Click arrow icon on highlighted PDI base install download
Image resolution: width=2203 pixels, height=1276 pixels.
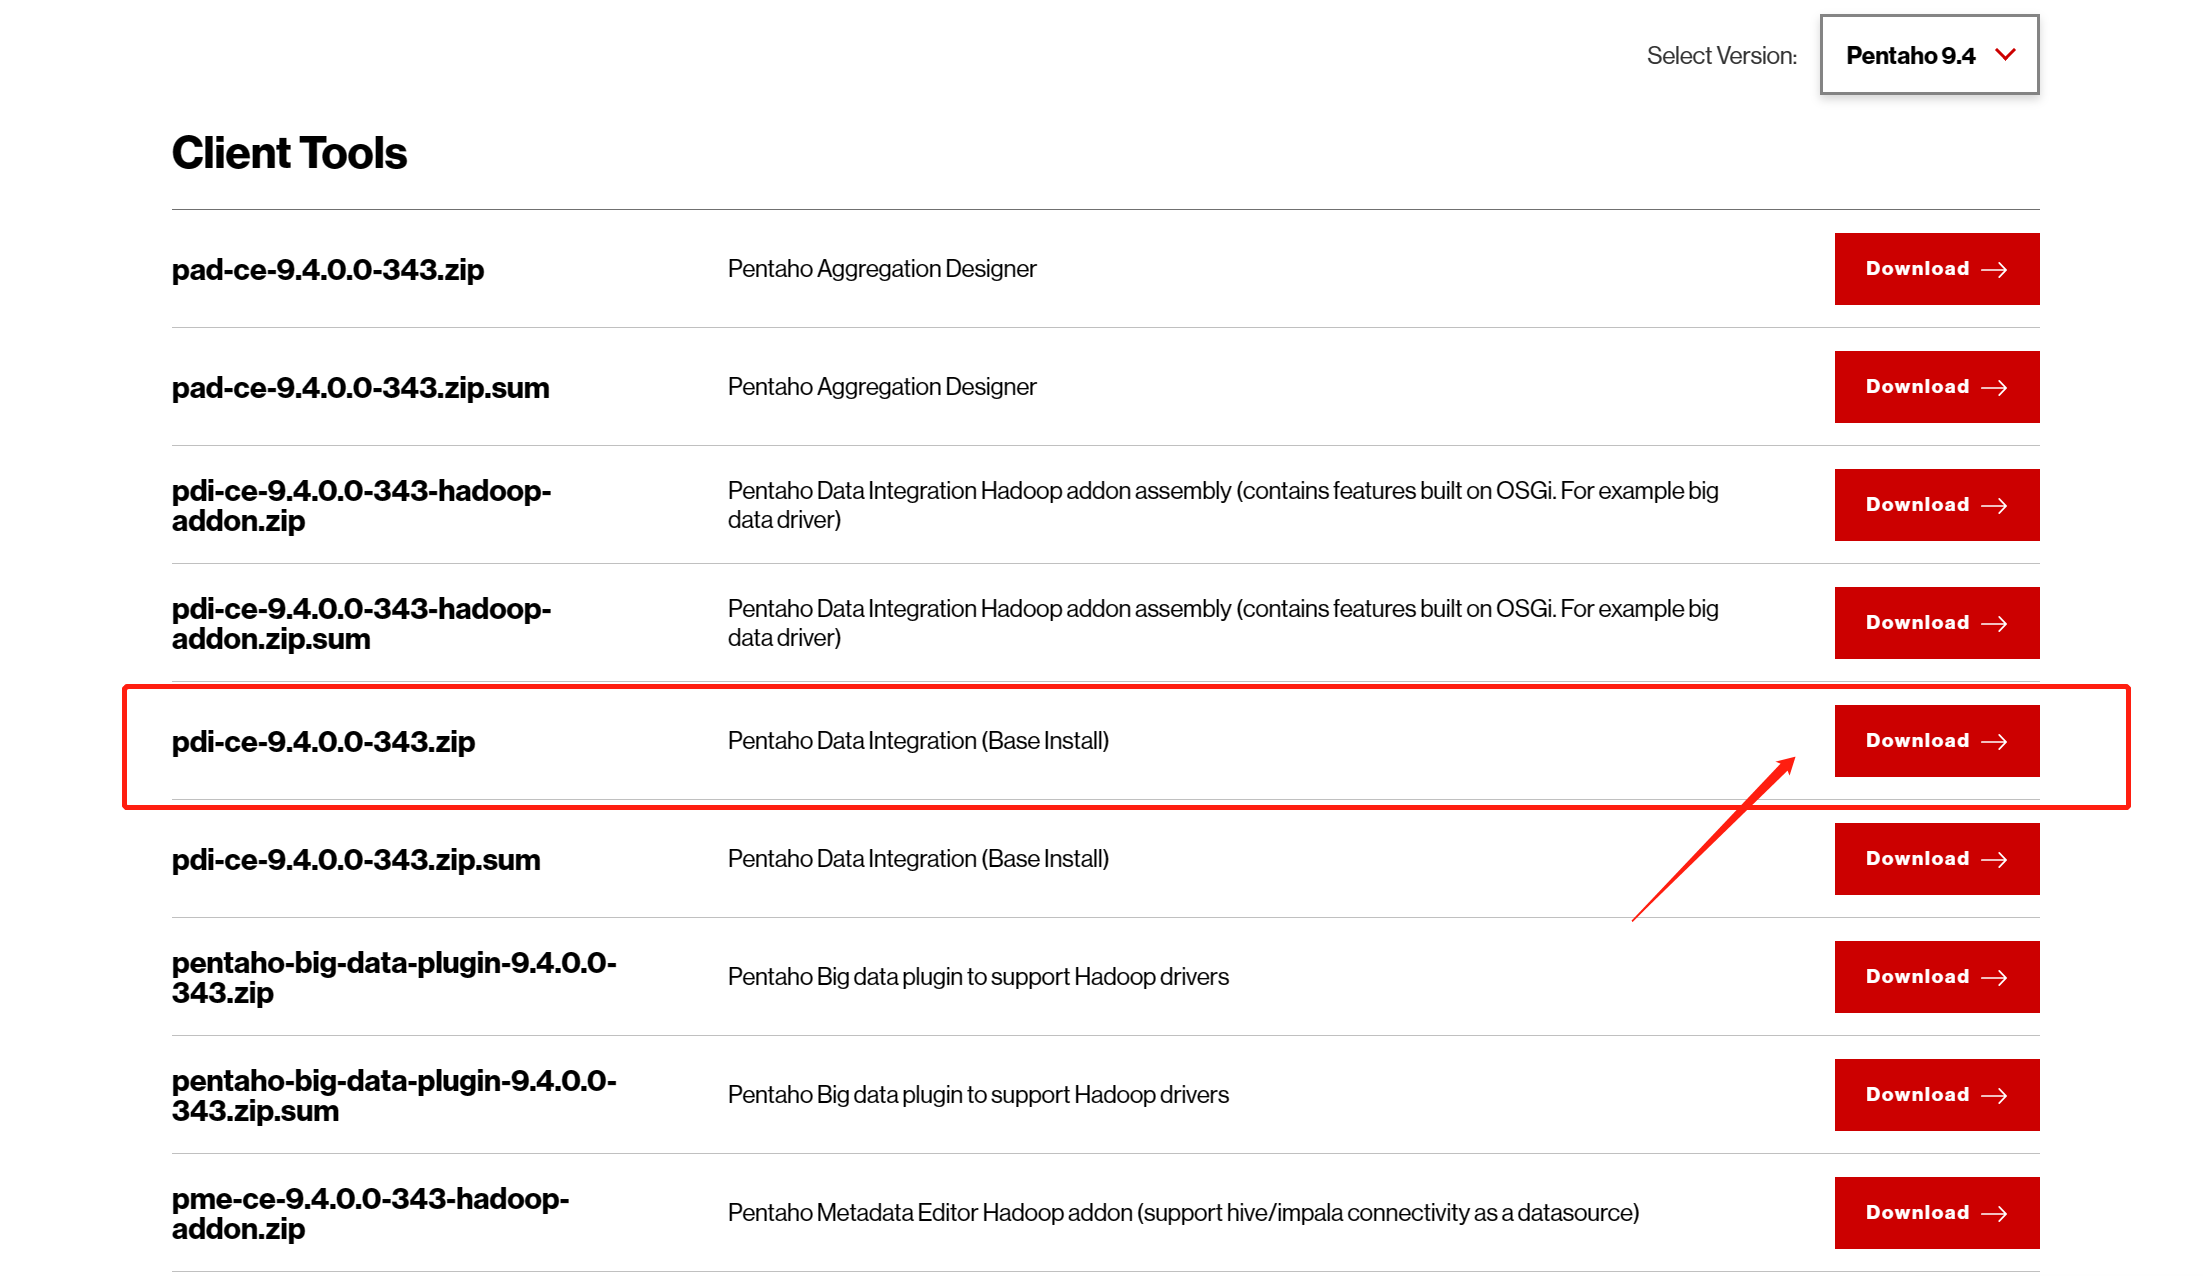coord(1994,742)
